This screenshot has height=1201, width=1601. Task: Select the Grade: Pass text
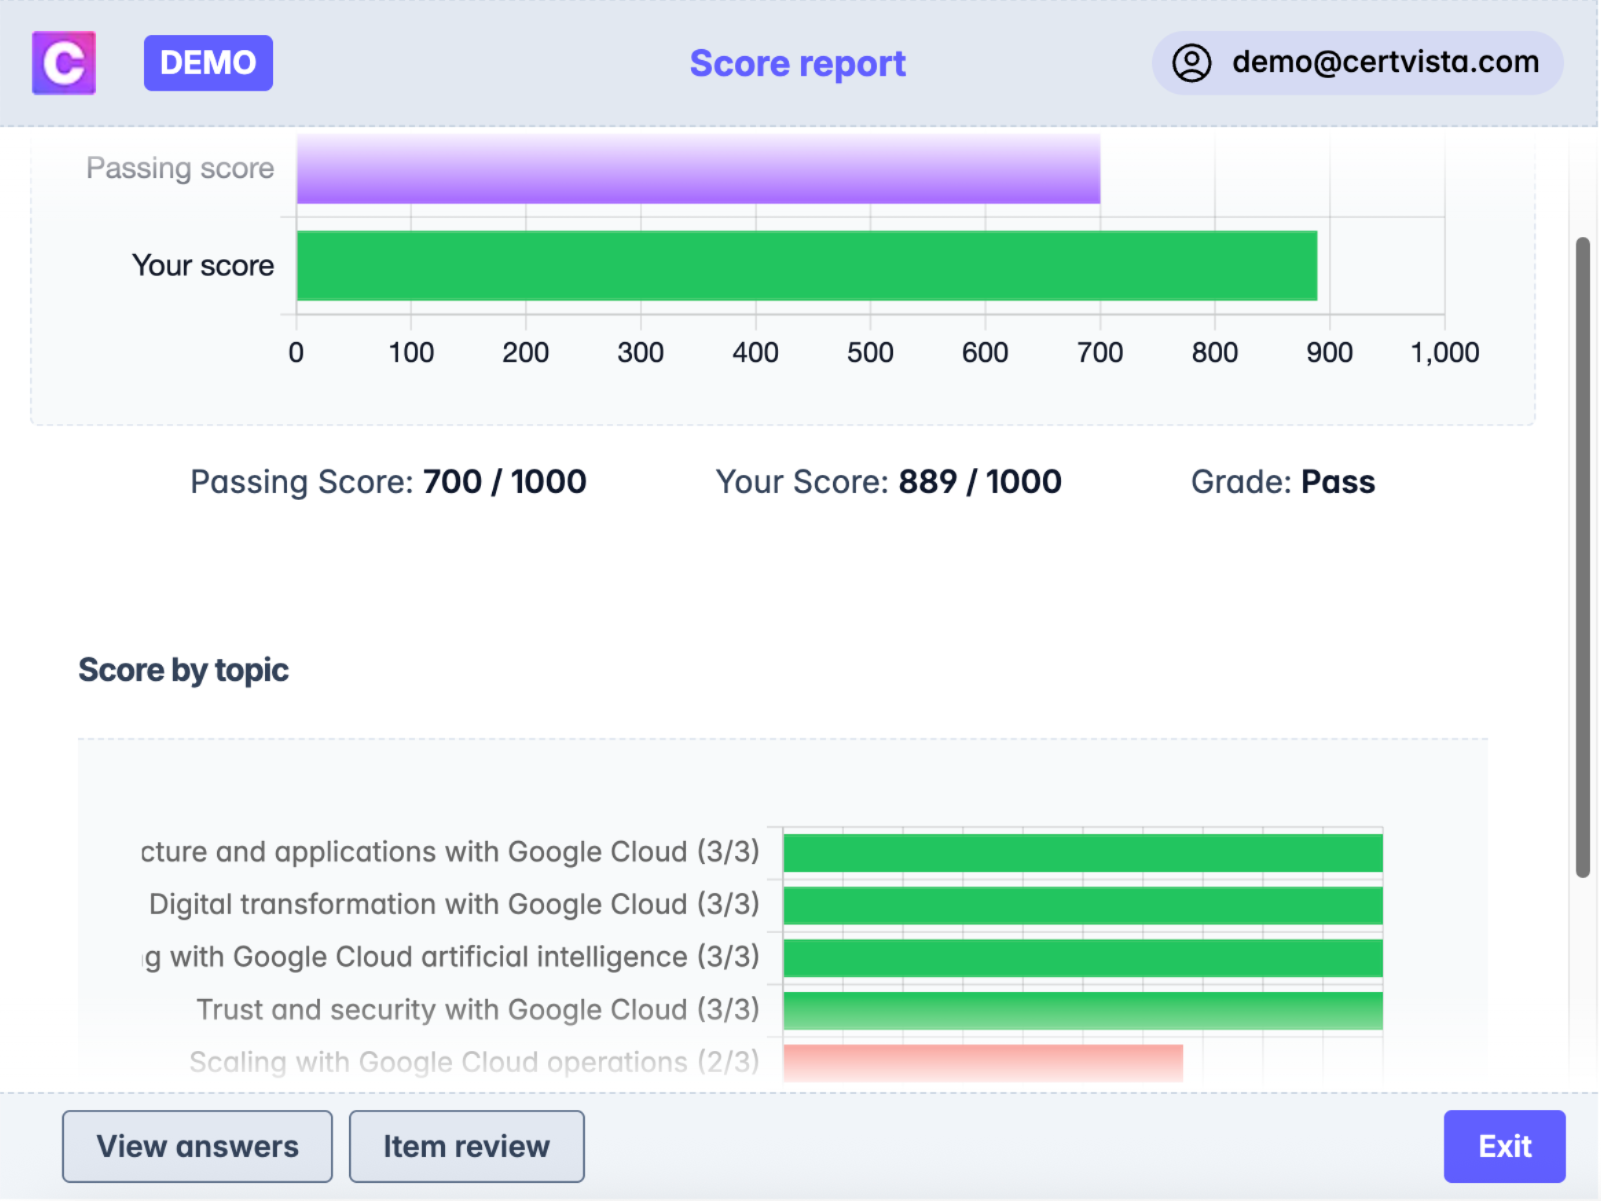click(x=1283, y=481)
